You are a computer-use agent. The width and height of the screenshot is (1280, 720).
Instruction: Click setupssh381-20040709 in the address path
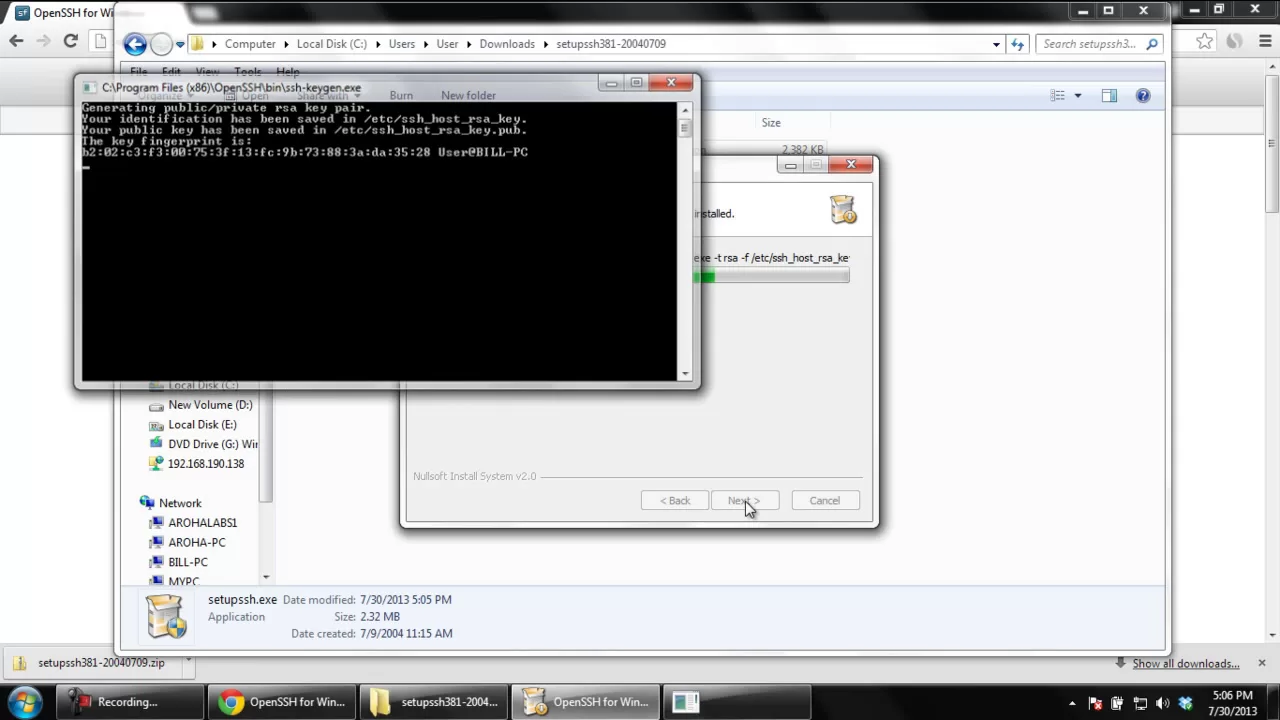click(611, 44)
